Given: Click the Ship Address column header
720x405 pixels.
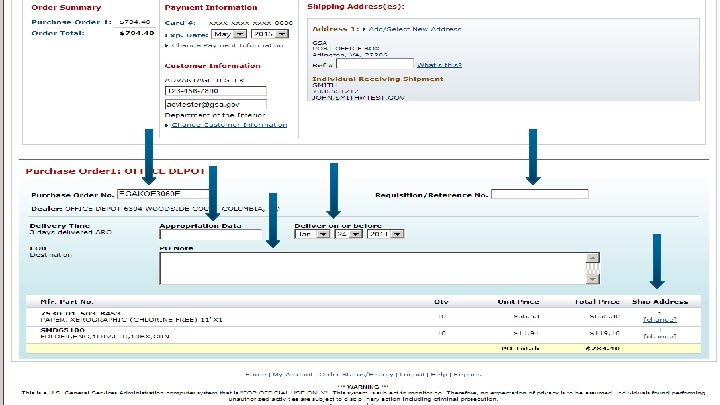Looking at the screenshot, I should pos(660,302).
